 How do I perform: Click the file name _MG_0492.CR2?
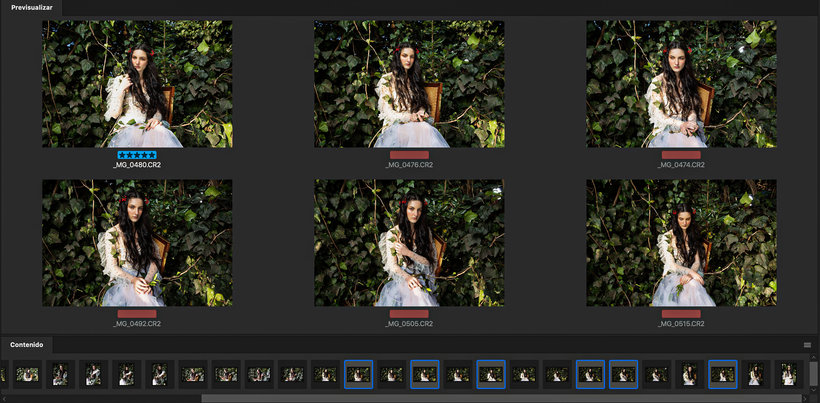[x=137, y=324]
